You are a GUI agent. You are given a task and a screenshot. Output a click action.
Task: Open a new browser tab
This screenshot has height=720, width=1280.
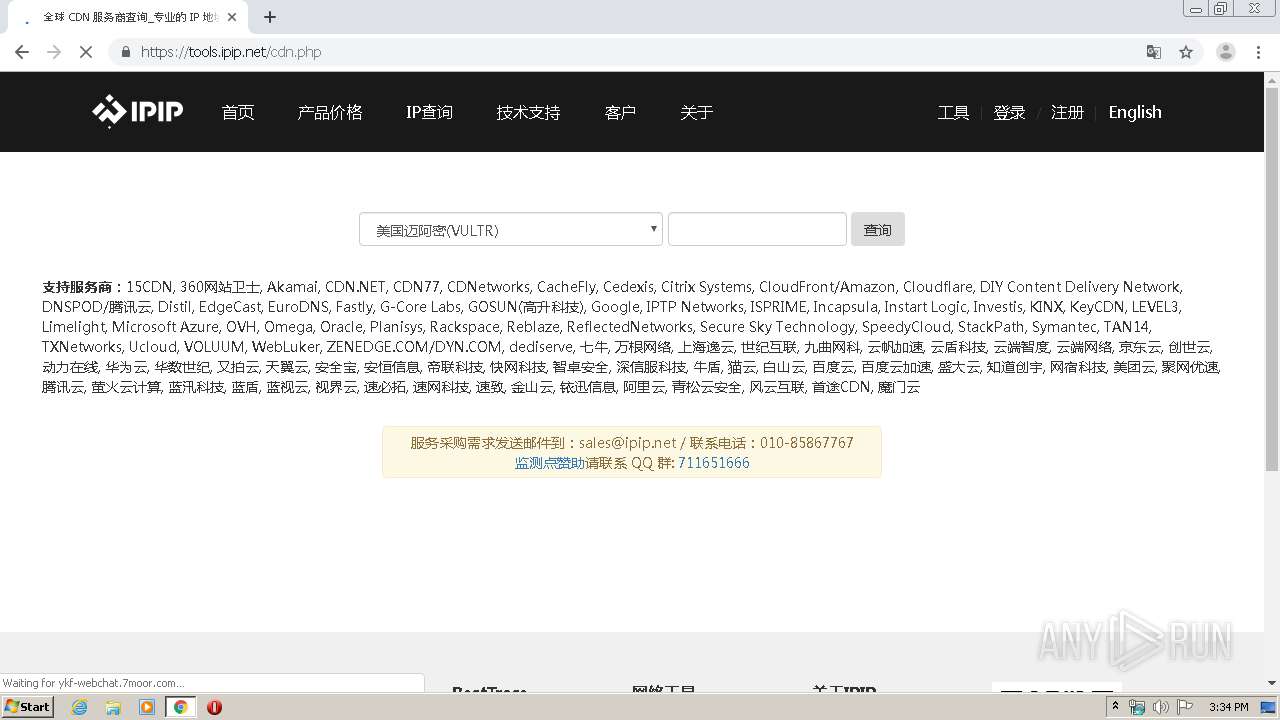[x=270, y=17]
